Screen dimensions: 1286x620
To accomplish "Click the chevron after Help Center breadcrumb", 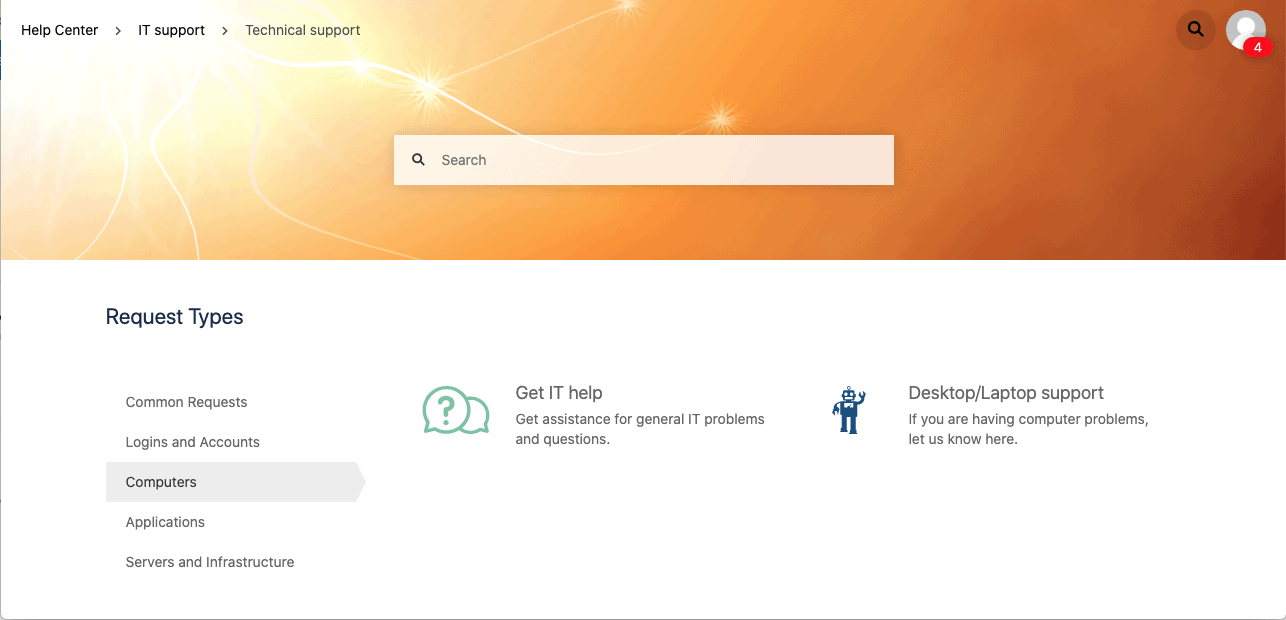I will [119, 30].
